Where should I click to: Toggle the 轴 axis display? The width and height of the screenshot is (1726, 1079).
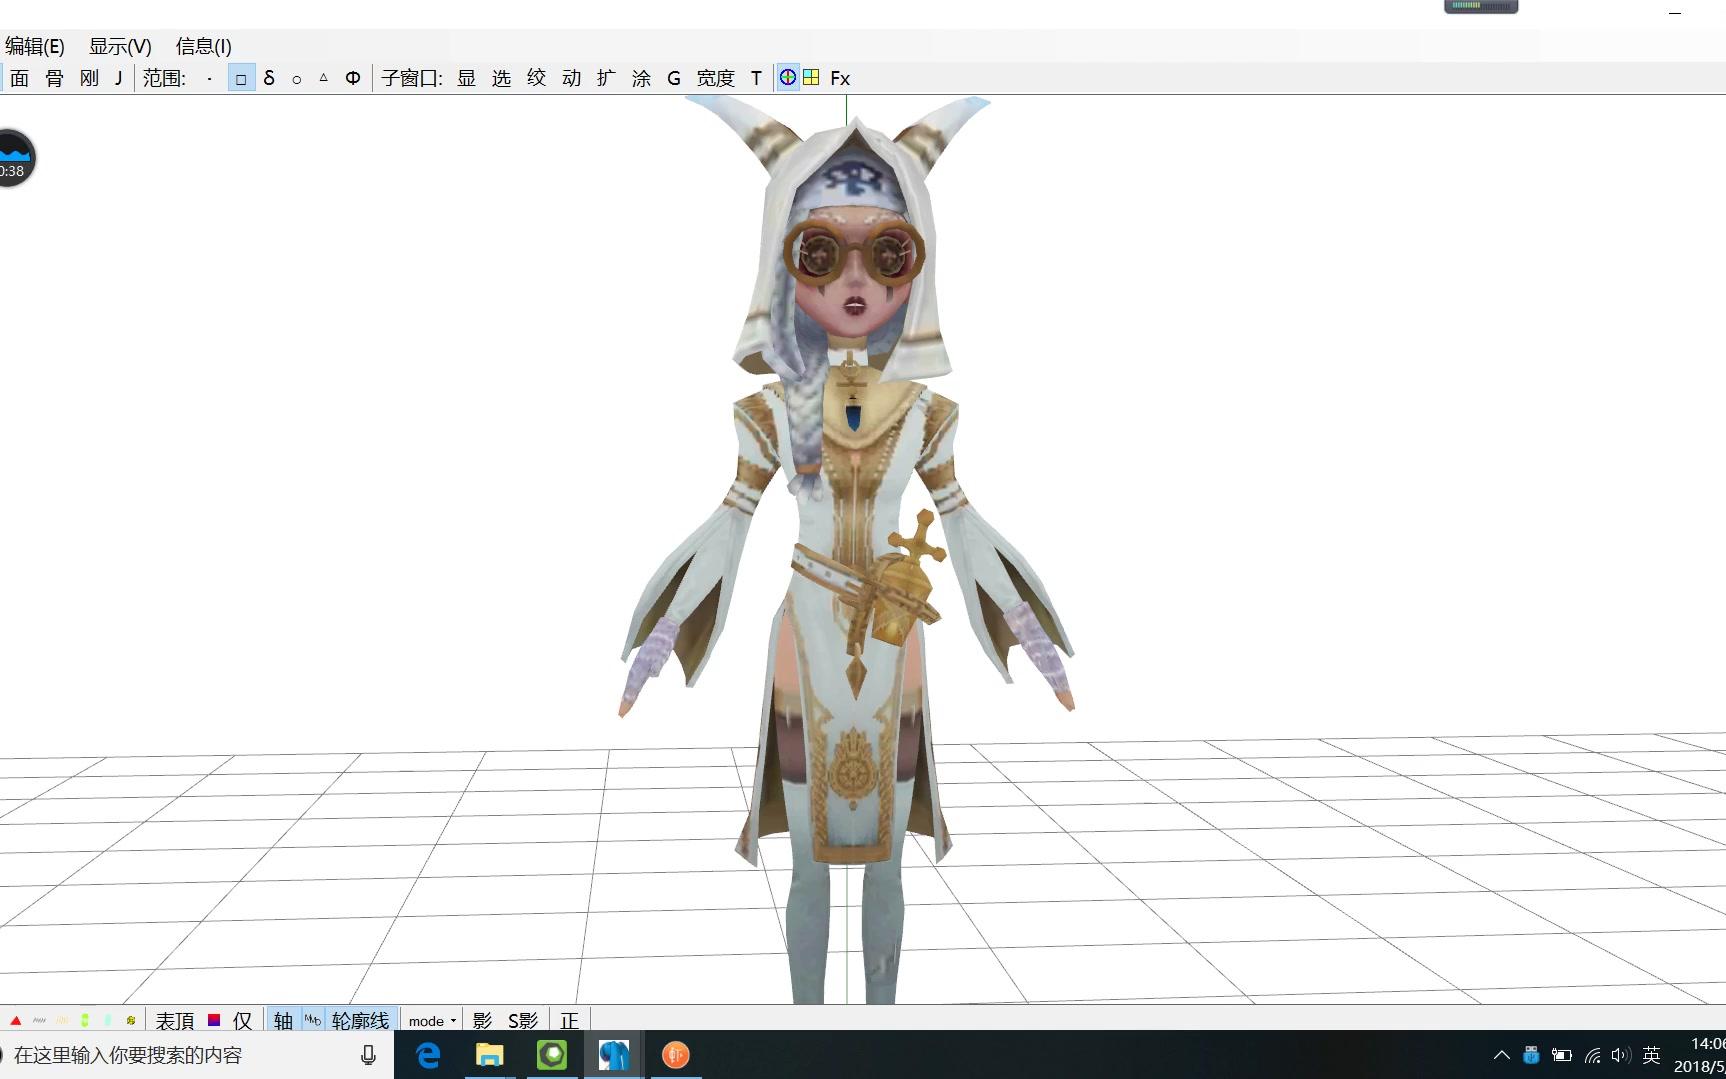pyautogui.click(x=282, y=1020)
